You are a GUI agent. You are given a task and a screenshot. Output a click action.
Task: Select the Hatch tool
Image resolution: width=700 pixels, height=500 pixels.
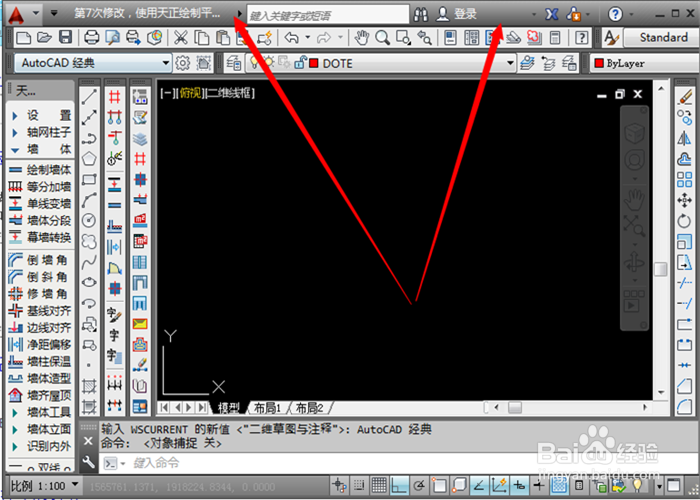[89, 386]
